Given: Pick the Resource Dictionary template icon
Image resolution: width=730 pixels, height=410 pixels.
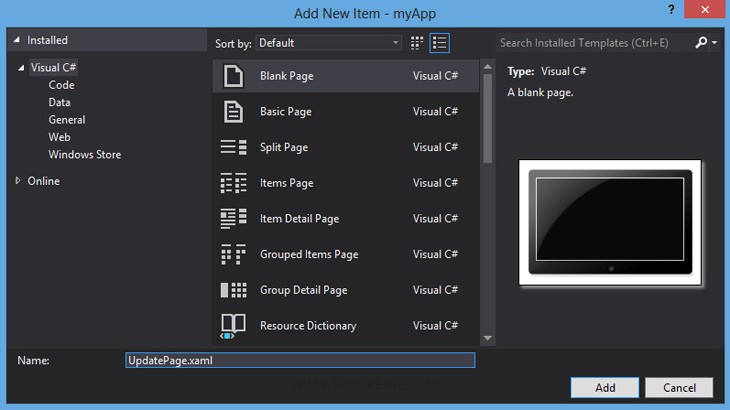Looking at the screenshot, I should tap(233, 325).
